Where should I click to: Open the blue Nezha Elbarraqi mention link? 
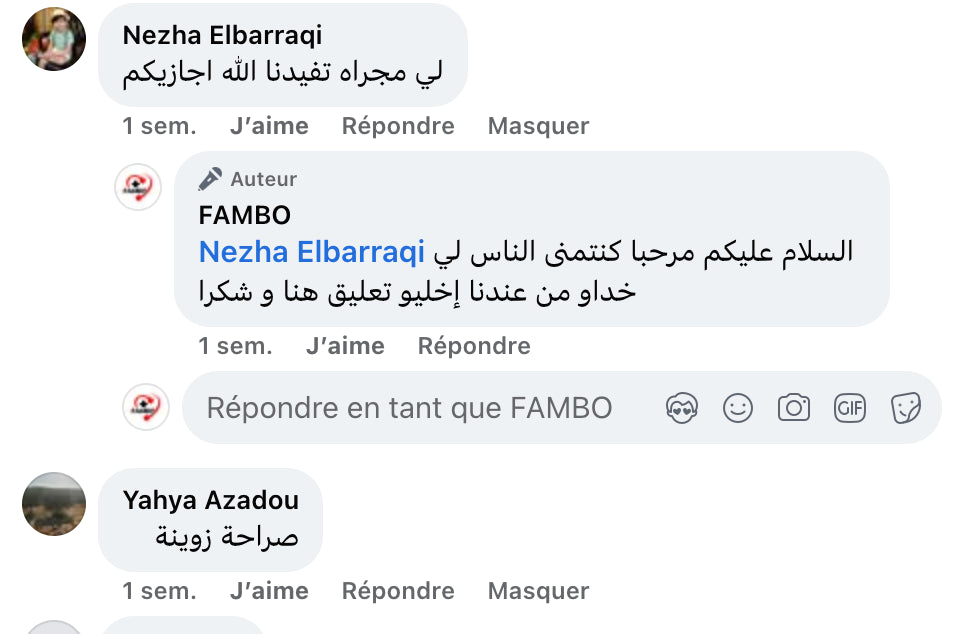312,252
